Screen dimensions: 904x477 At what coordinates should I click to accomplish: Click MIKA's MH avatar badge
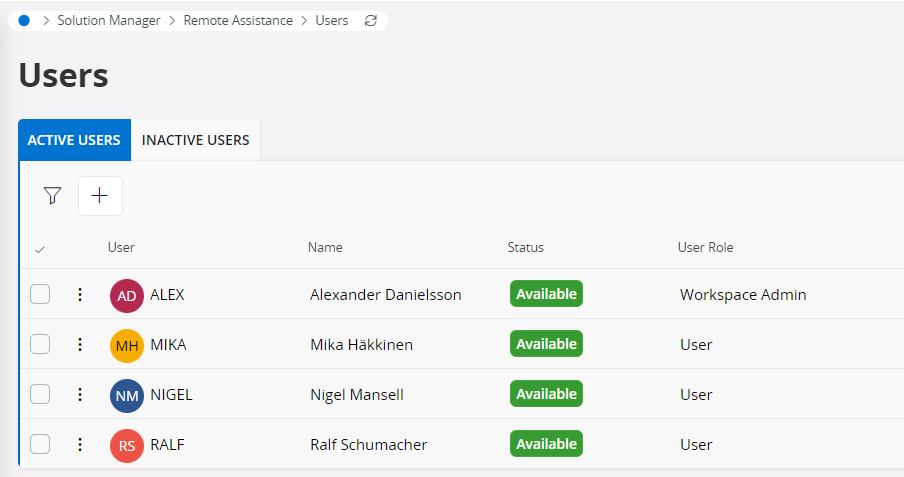click(127, 345)
